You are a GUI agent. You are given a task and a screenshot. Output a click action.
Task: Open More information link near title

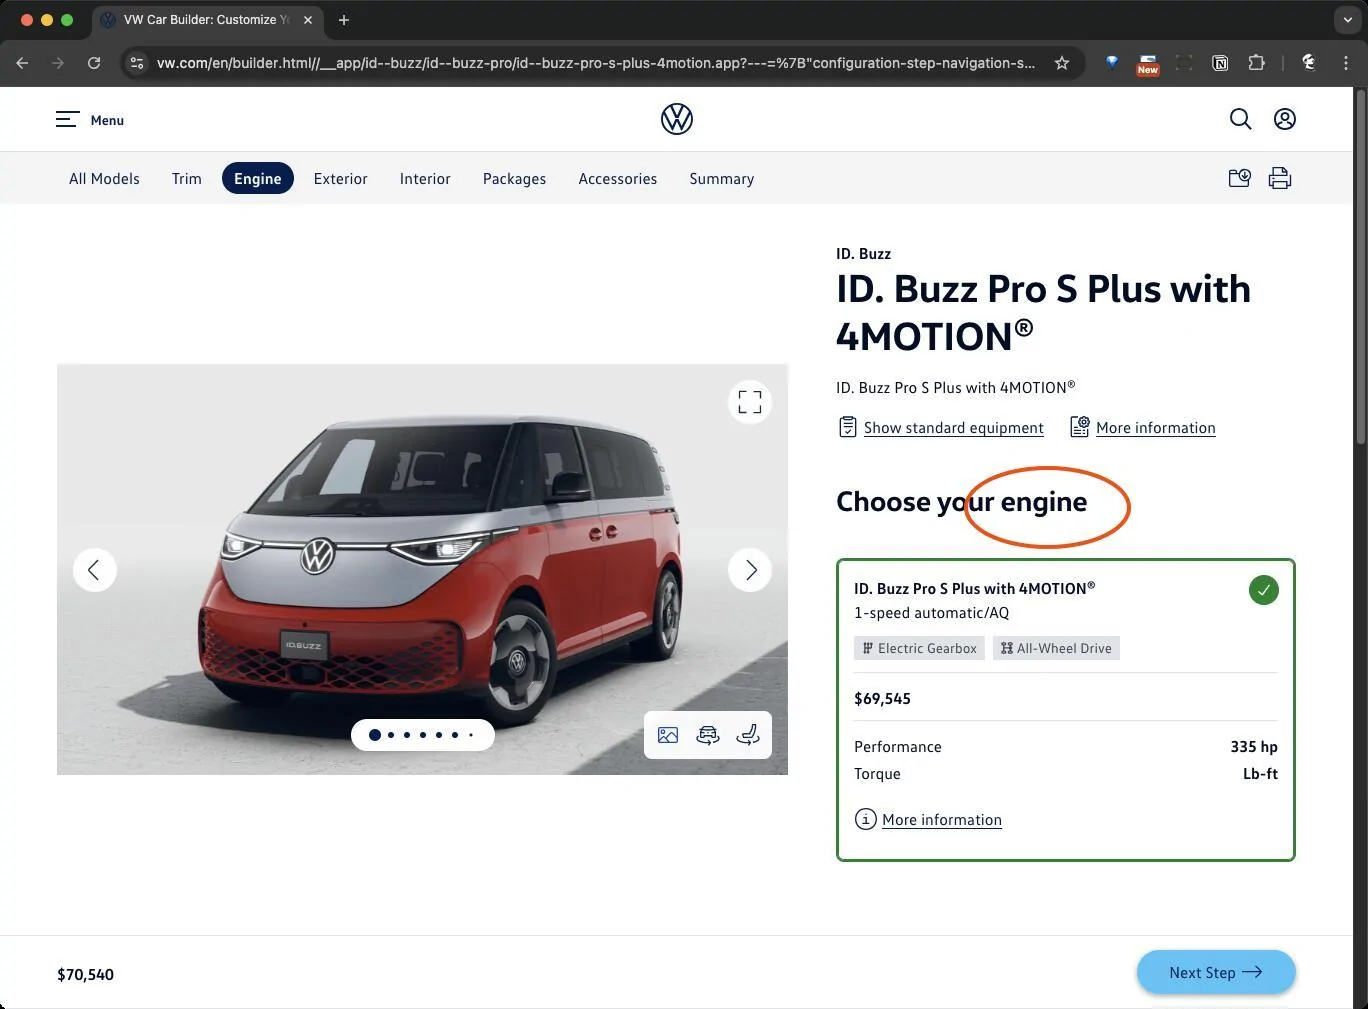(x=1156, y=428)
